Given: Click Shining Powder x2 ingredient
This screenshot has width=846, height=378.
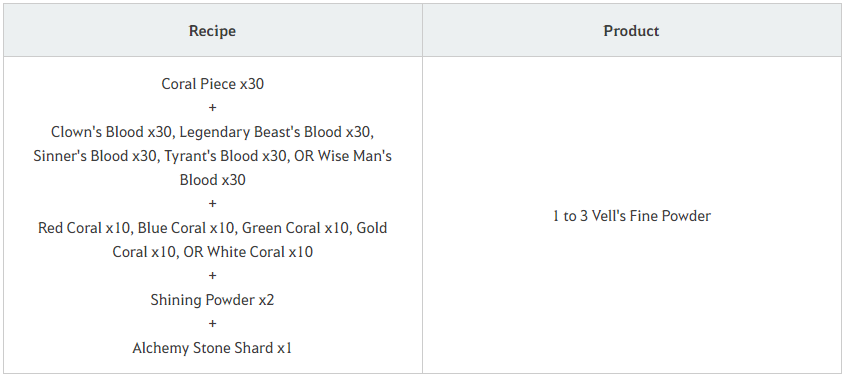Looking at the screenshot, I should click(x=213, y=300).
